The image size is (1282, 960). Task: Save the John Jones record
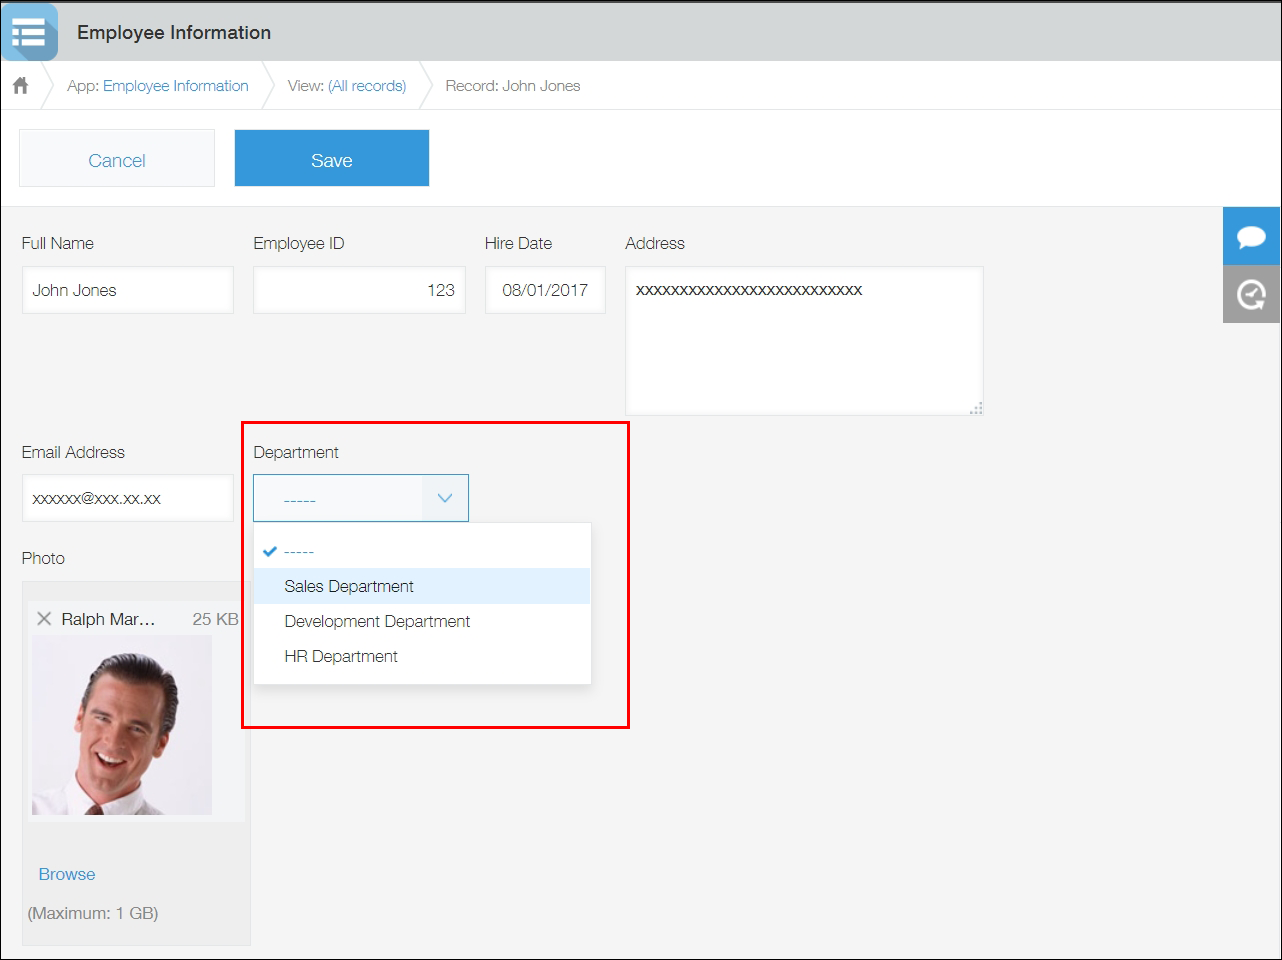pyautogui.click(x=331, y=158)
